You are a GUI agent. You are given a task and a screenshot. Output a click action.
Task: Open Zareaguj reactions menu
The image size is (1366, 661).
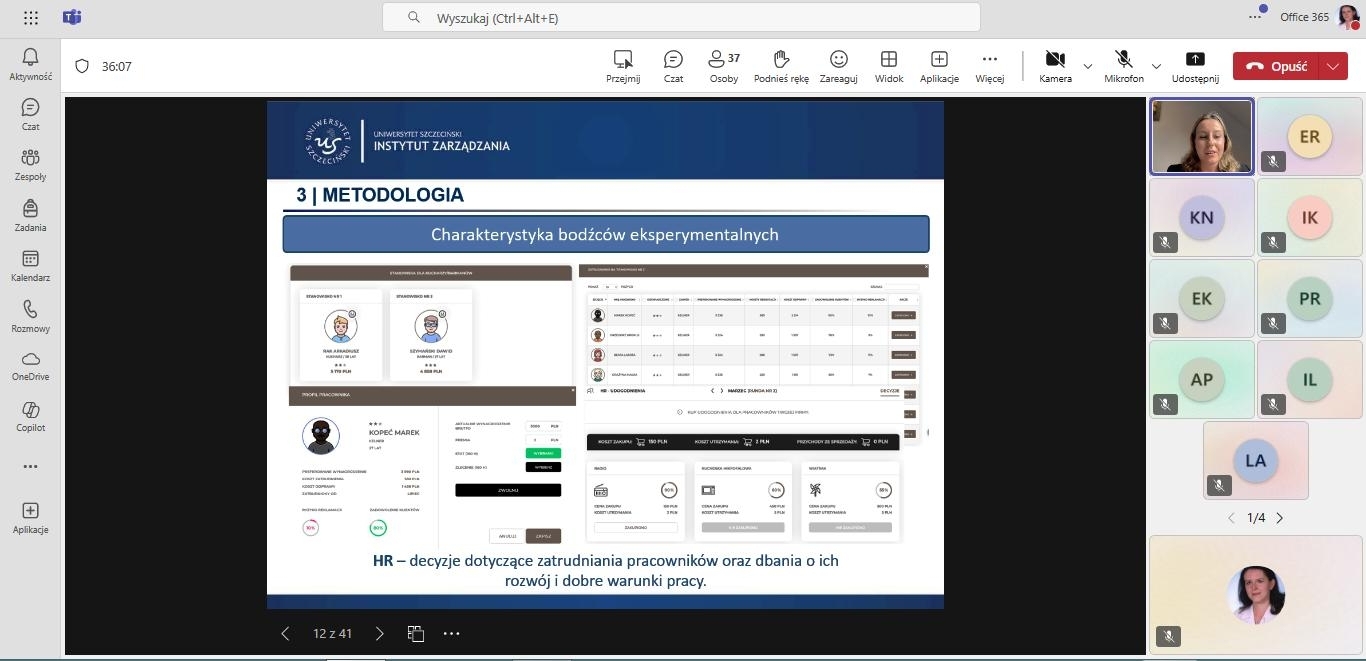pyautogui.click(x=838, y=66)
